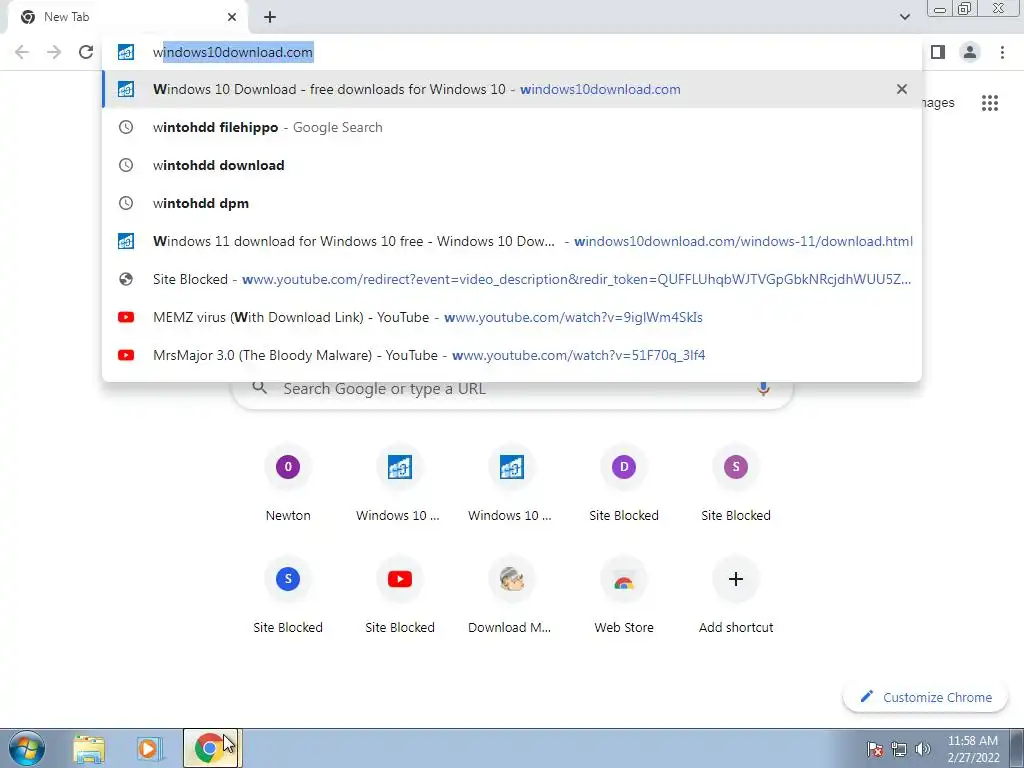Start voice search with the microphone
The height and width of the screenshot is (768, 1024).
pos(763,389)
